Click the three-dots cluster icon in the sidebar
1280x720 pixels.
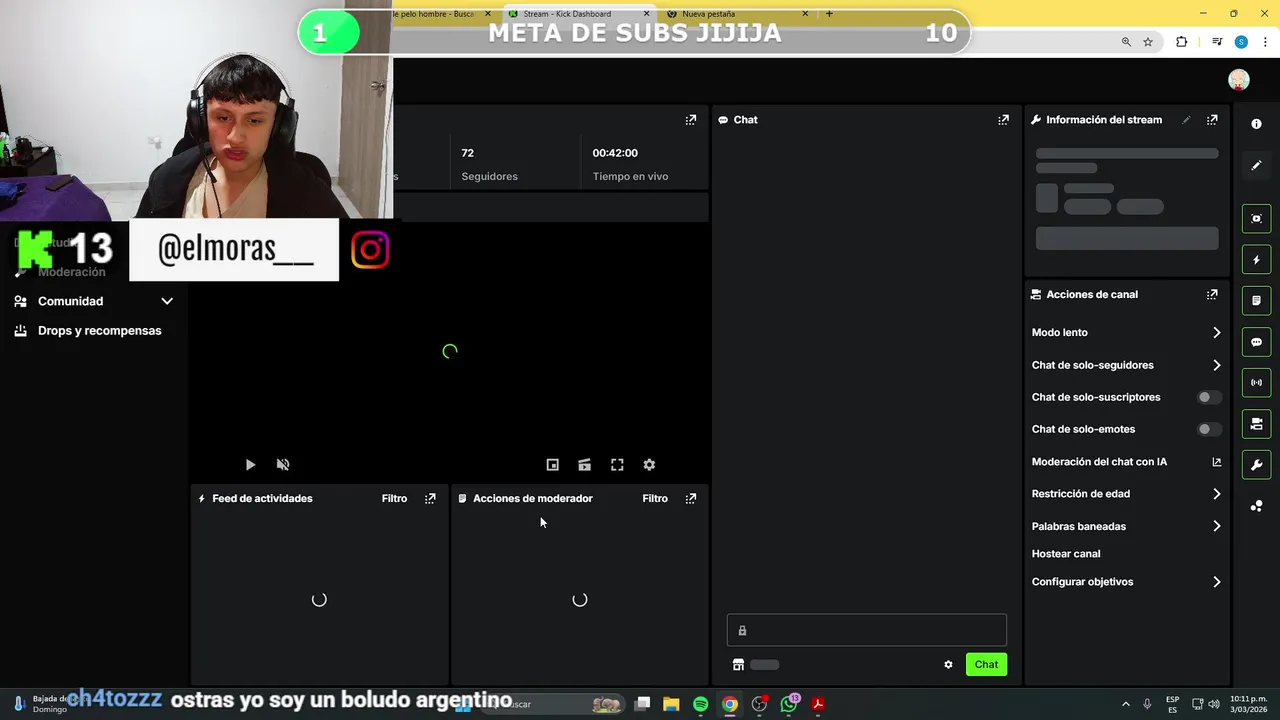pos(1256,506)
